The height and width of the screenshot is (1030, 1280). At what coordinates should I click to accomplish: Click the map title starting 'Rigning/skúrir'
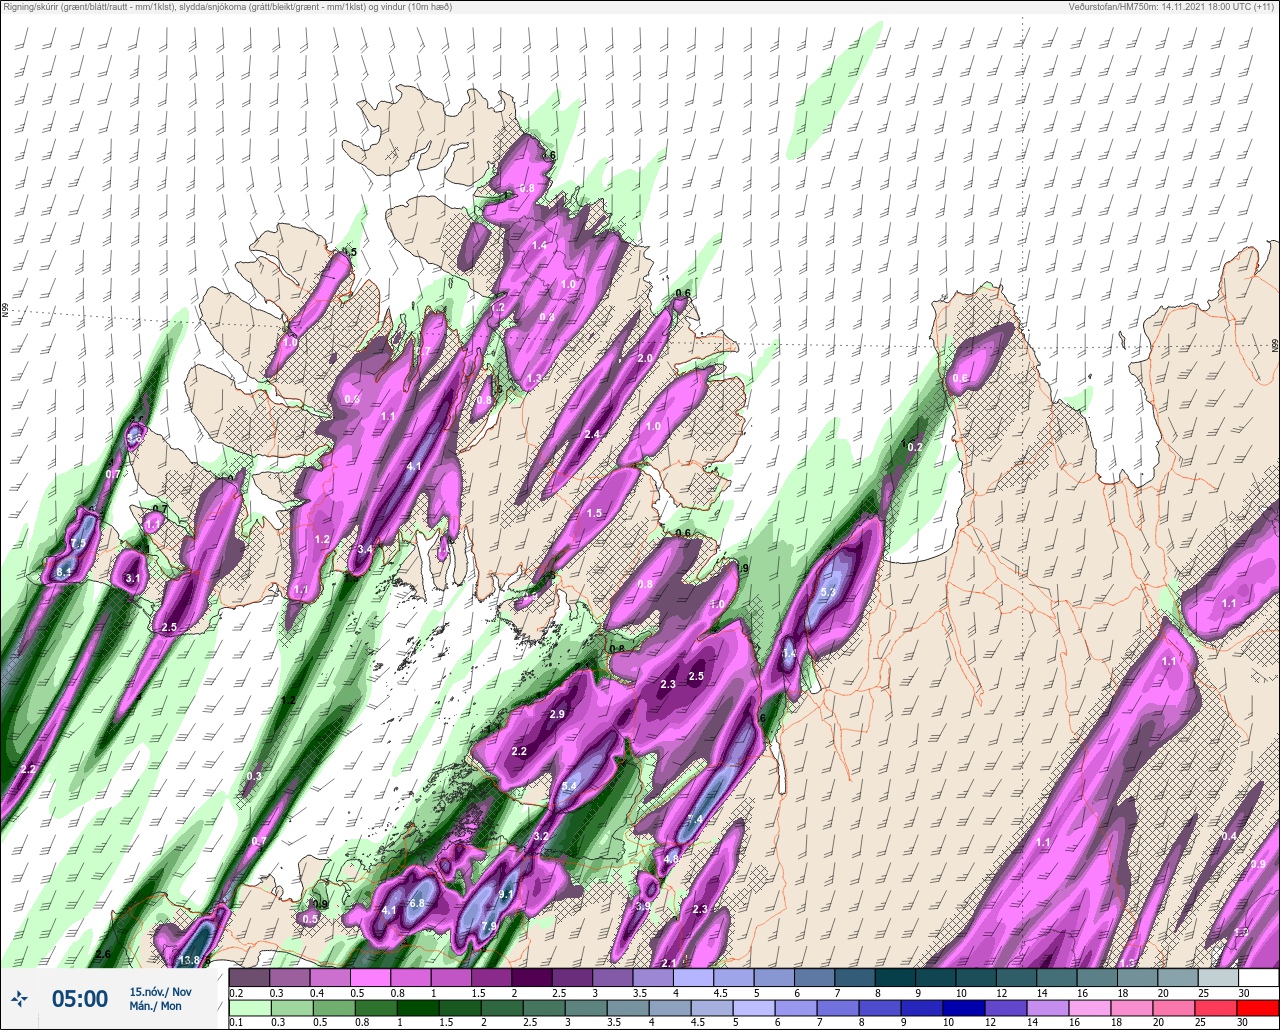(x=227, y=7)
